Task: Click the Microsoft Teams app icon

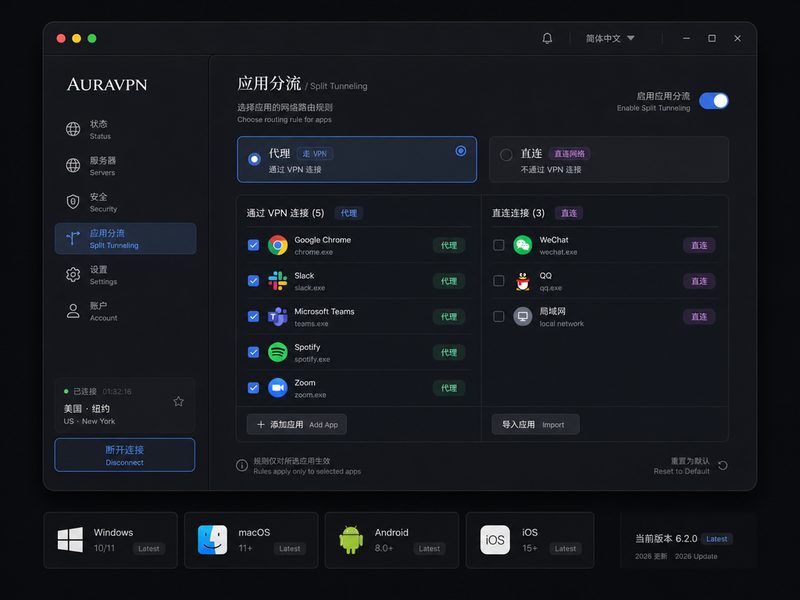Action: [x=278, y=317]
